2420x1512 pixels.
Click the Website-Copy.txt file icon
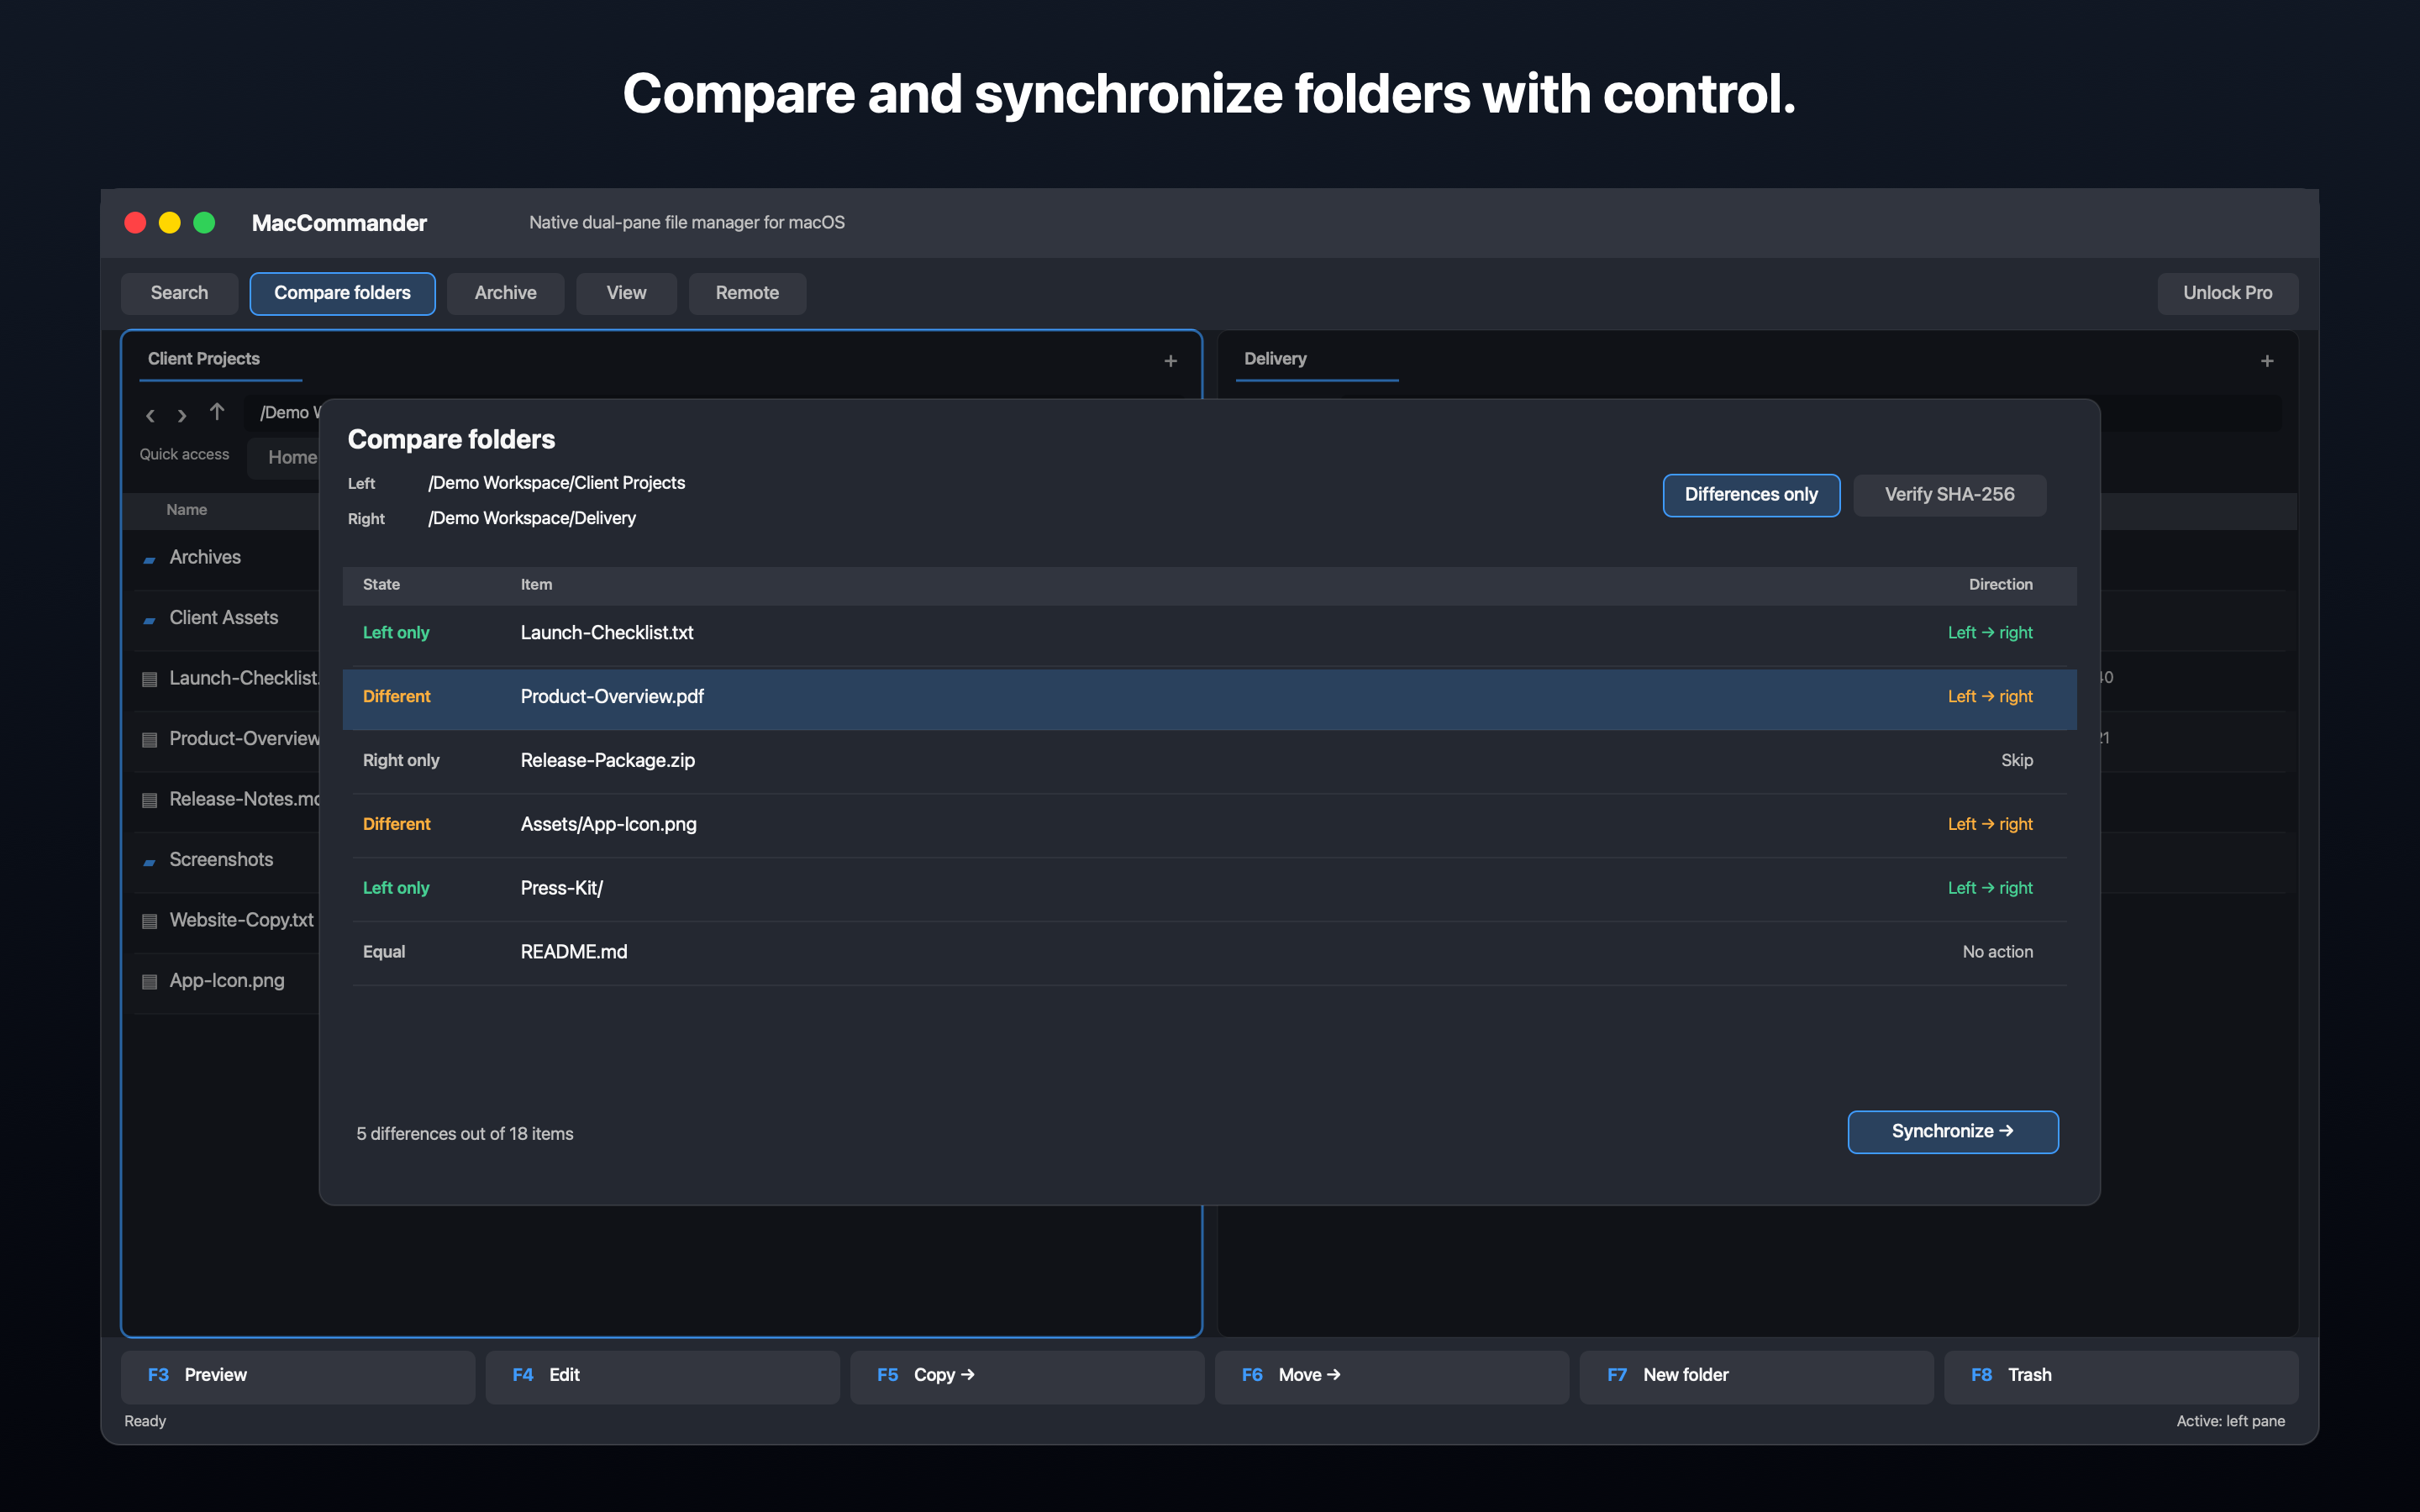tap(150, 922)
